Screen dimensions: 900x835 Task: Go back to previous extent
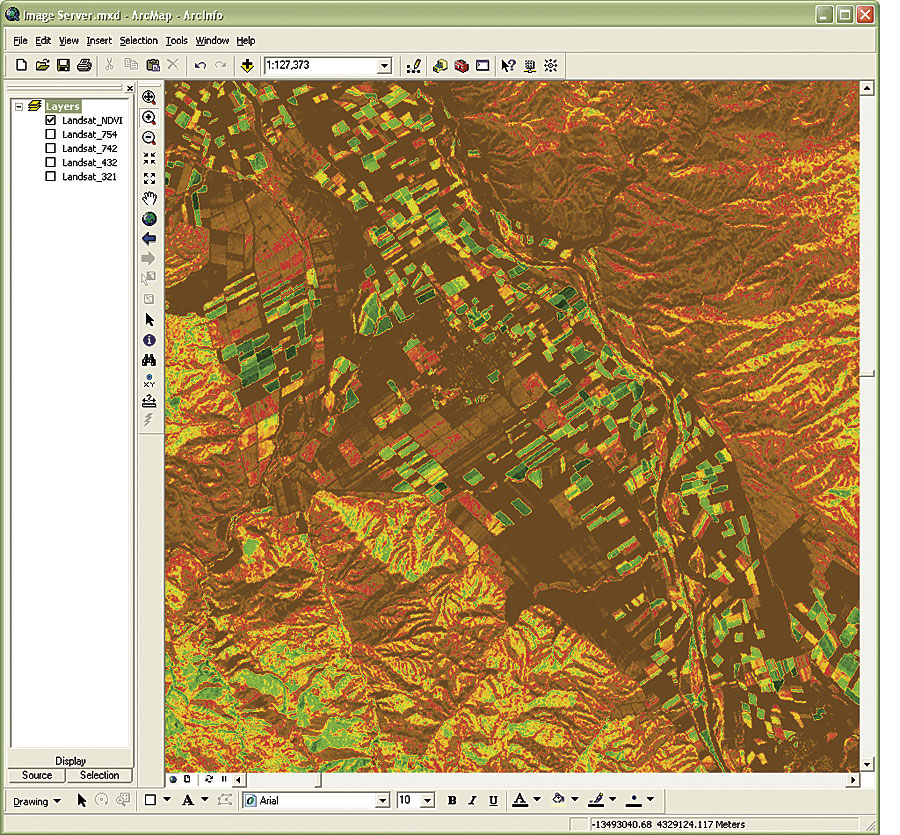click(x=149, y=239)
